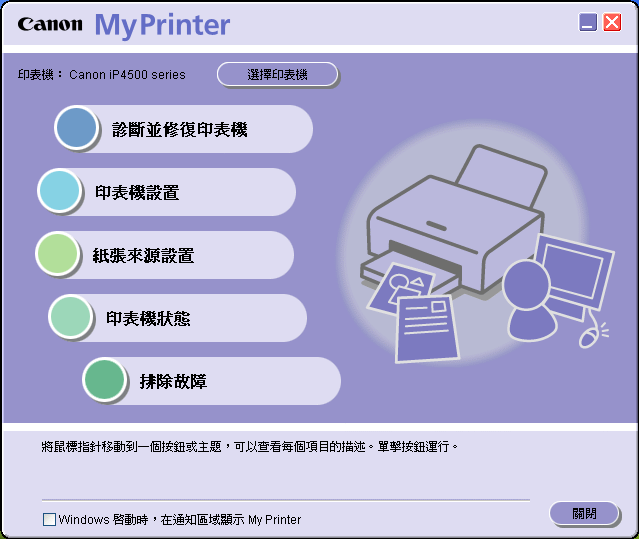This screenshot has height=539, width=639.
Task: Click the Canon iP4500 series printer name
Action: tap(127, 75)
